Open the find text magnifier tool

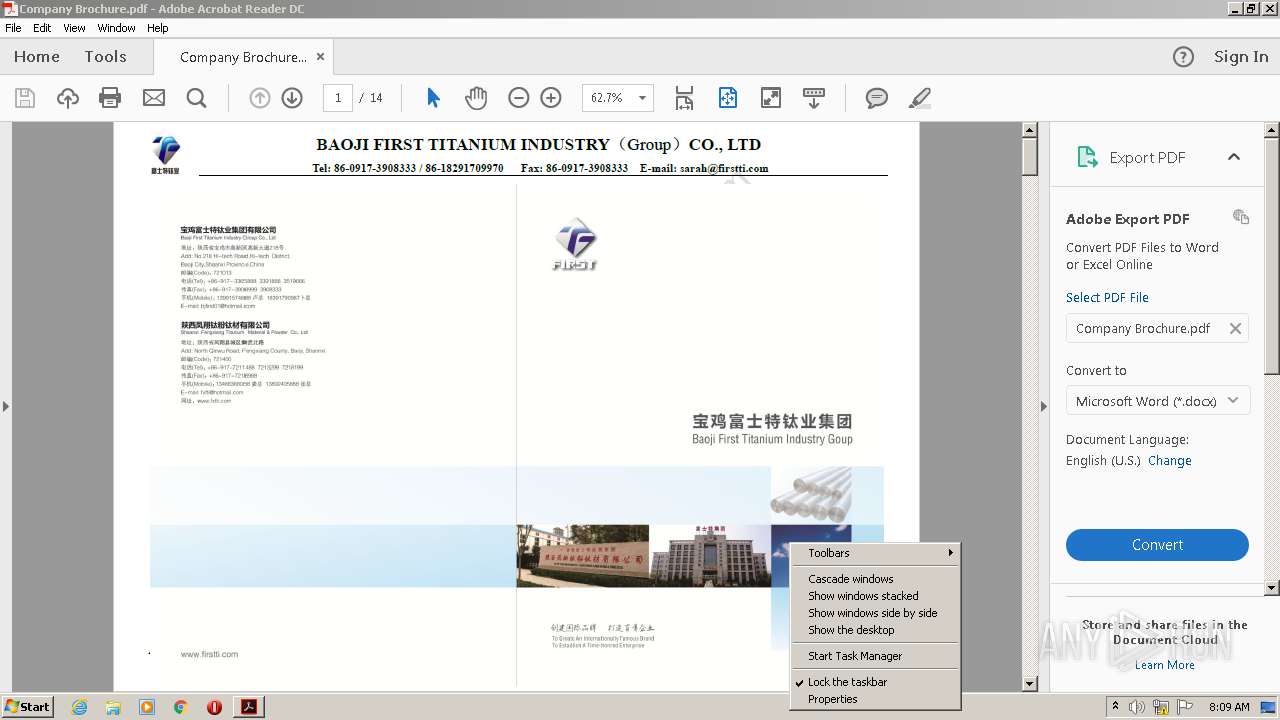coord(197,98)
